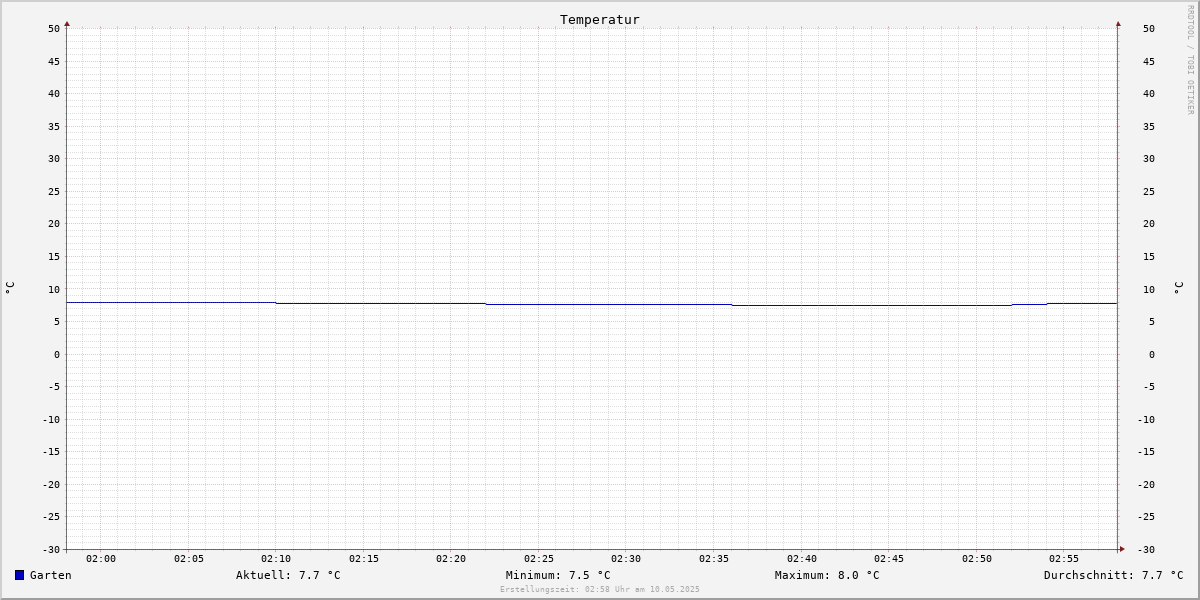This screenshot has height=600, width=1200.
Task: Click the 02:50 time axis label
Action: coord(977,559)
